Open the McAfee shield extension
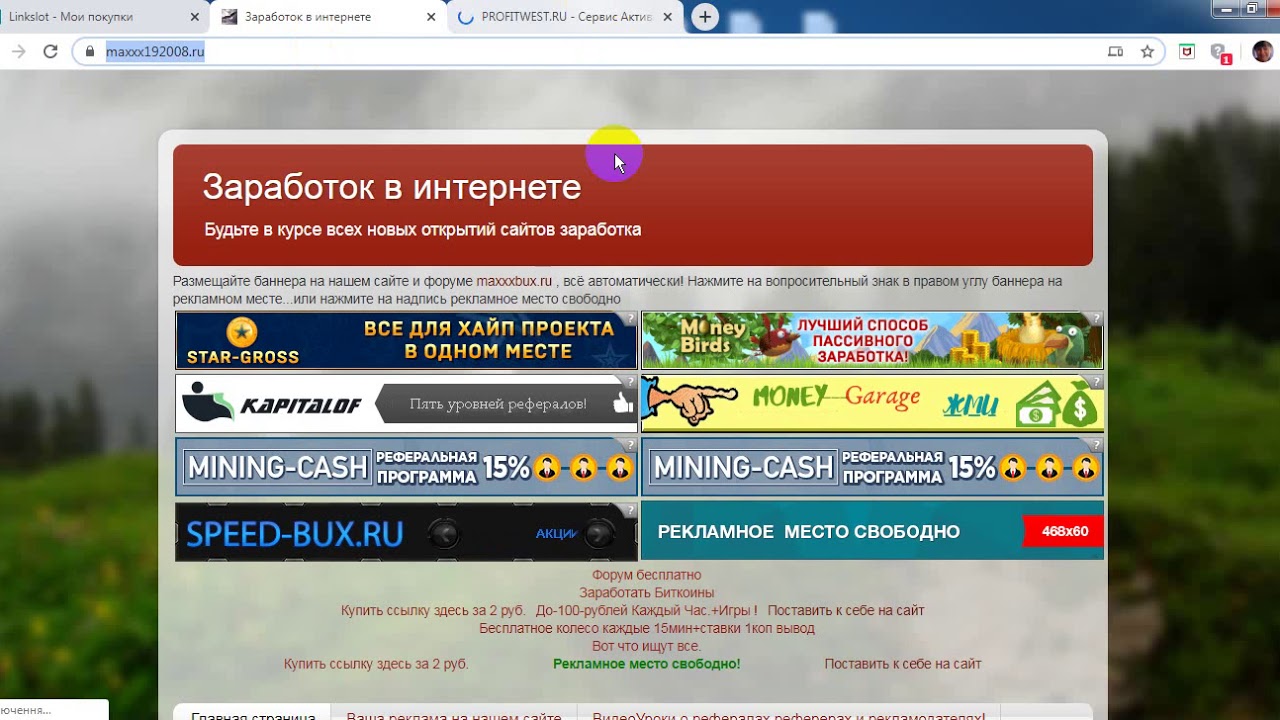The height and width of the screenshot is (720, 1280). [x=1187, y=52]
